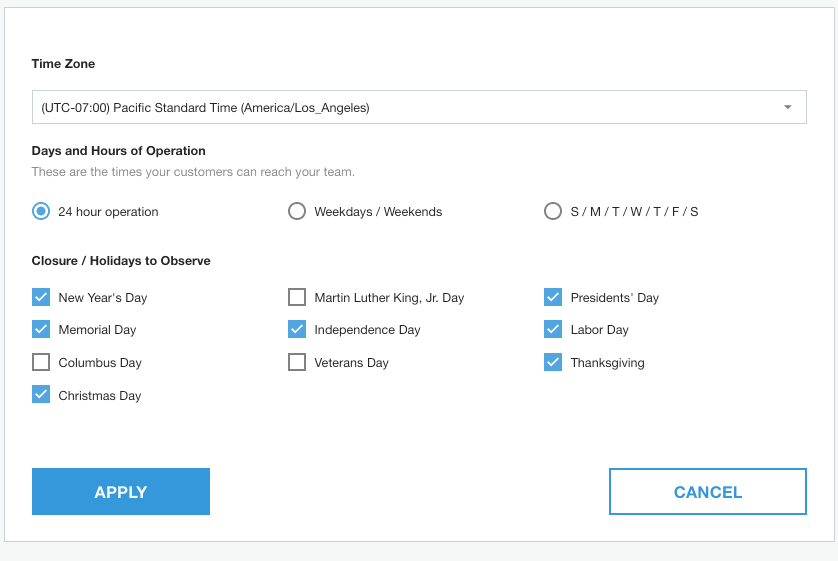Click the Veterans Day label text
The height and width of the screenshot is (561, 838).
pyautogui.click(x=351, y=363)
